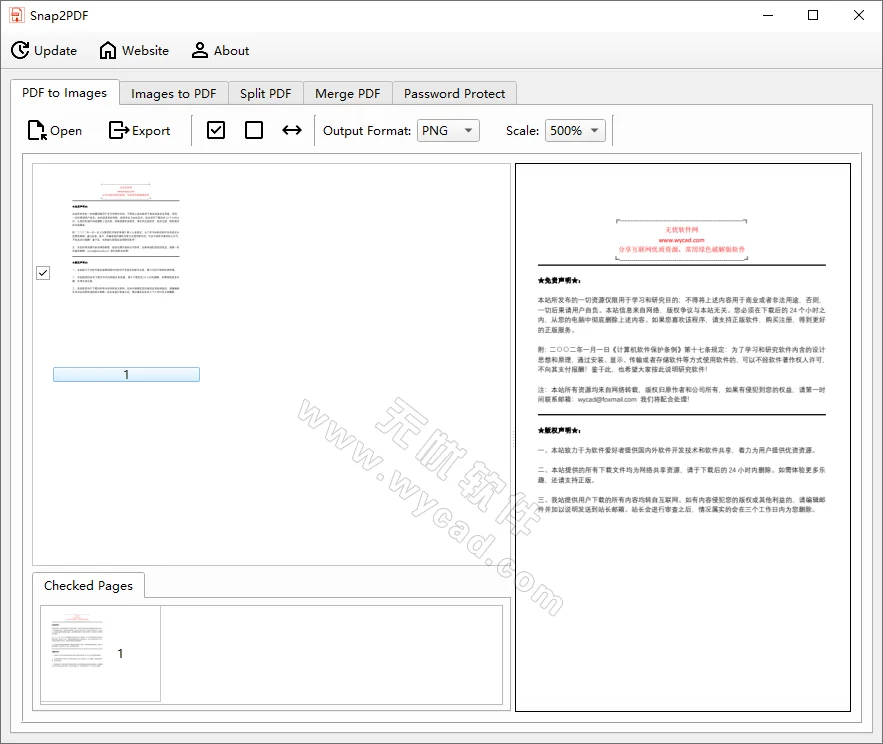The height and width of the screenshot is (744, 883).
Task: Change PNG output format via its dropdown arrow
Action: (x=468, y=130)
